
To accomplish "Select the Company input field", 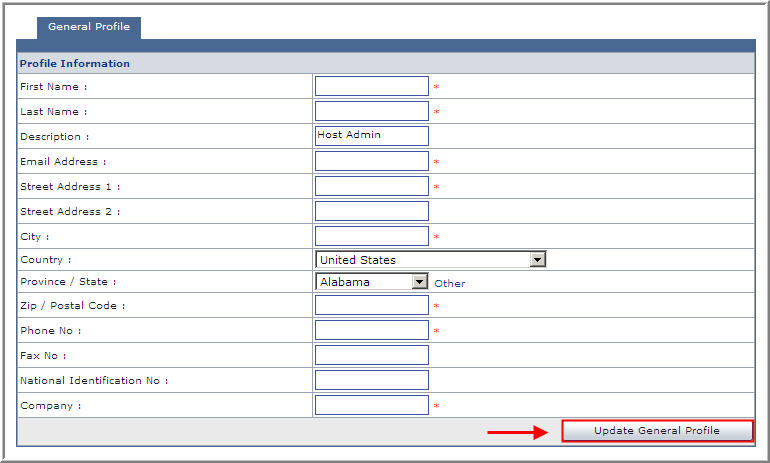I will pos(371,405).
